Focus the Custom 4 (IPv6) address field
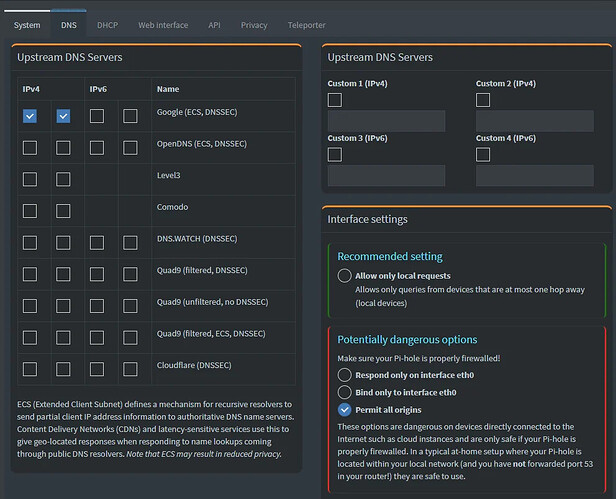This screenshot has width=616, height=499. 534,176
